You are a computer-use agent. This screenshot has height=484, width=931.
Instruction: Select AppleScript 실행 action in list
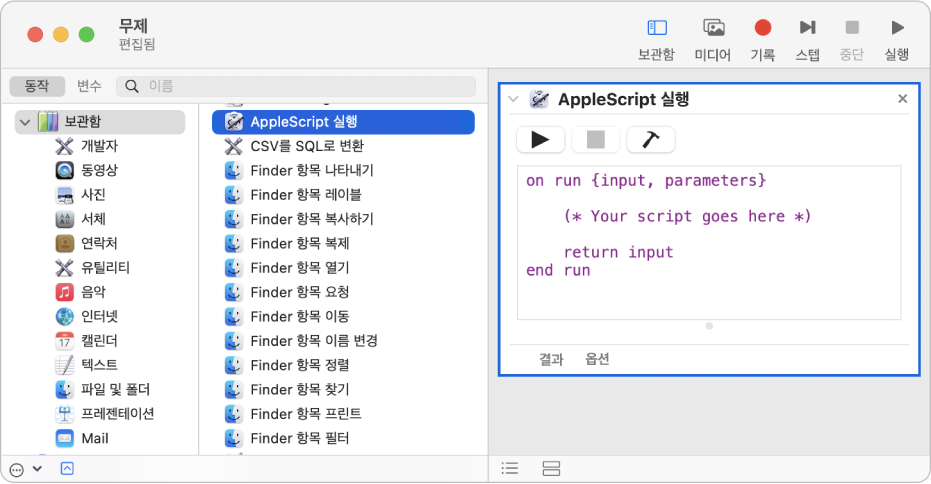click(343, 122)
